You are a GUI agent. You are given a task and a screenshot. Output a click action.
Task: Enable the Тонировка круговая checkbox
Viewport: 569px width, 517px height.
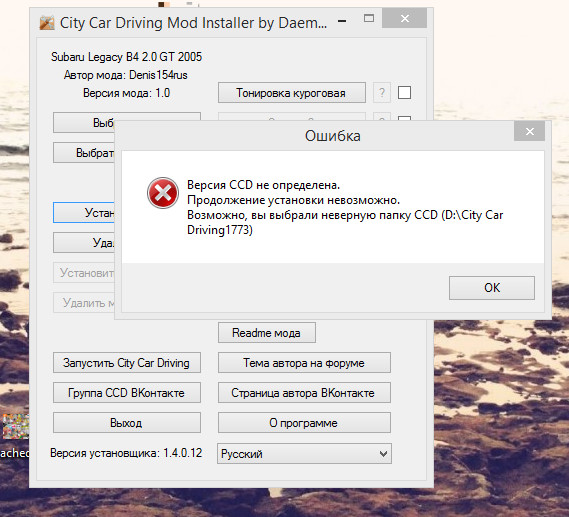(x=404, y=93)
